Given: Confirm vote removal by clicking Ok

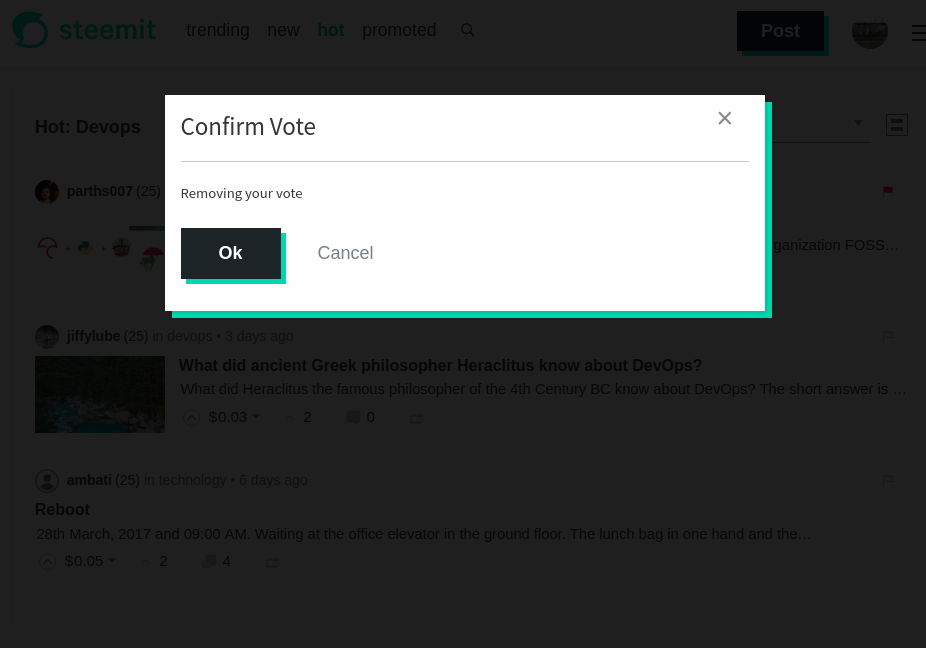Looking at the screenshot, I should click(x=230, y=253).
